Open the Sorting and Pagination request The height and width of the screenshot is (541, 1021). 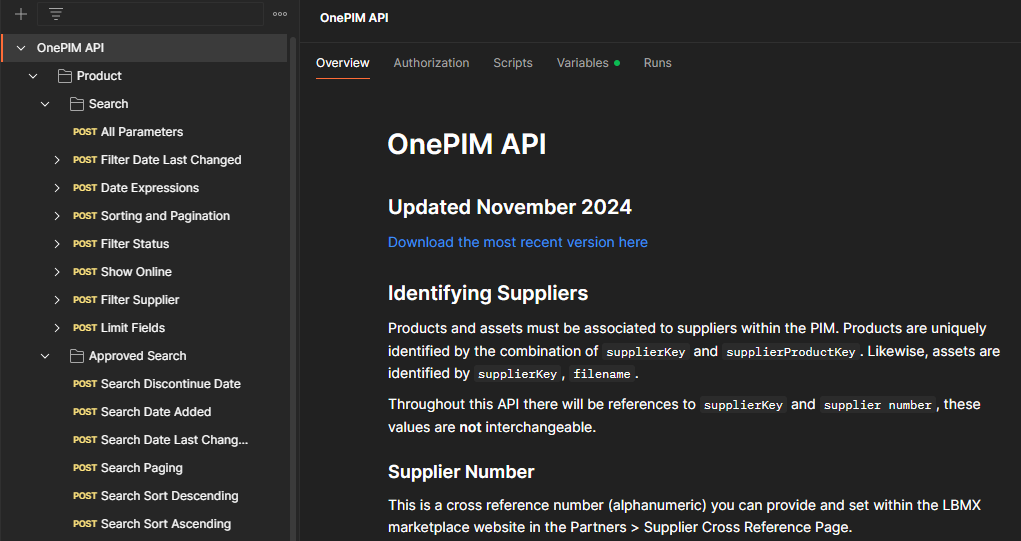(151, 216)
